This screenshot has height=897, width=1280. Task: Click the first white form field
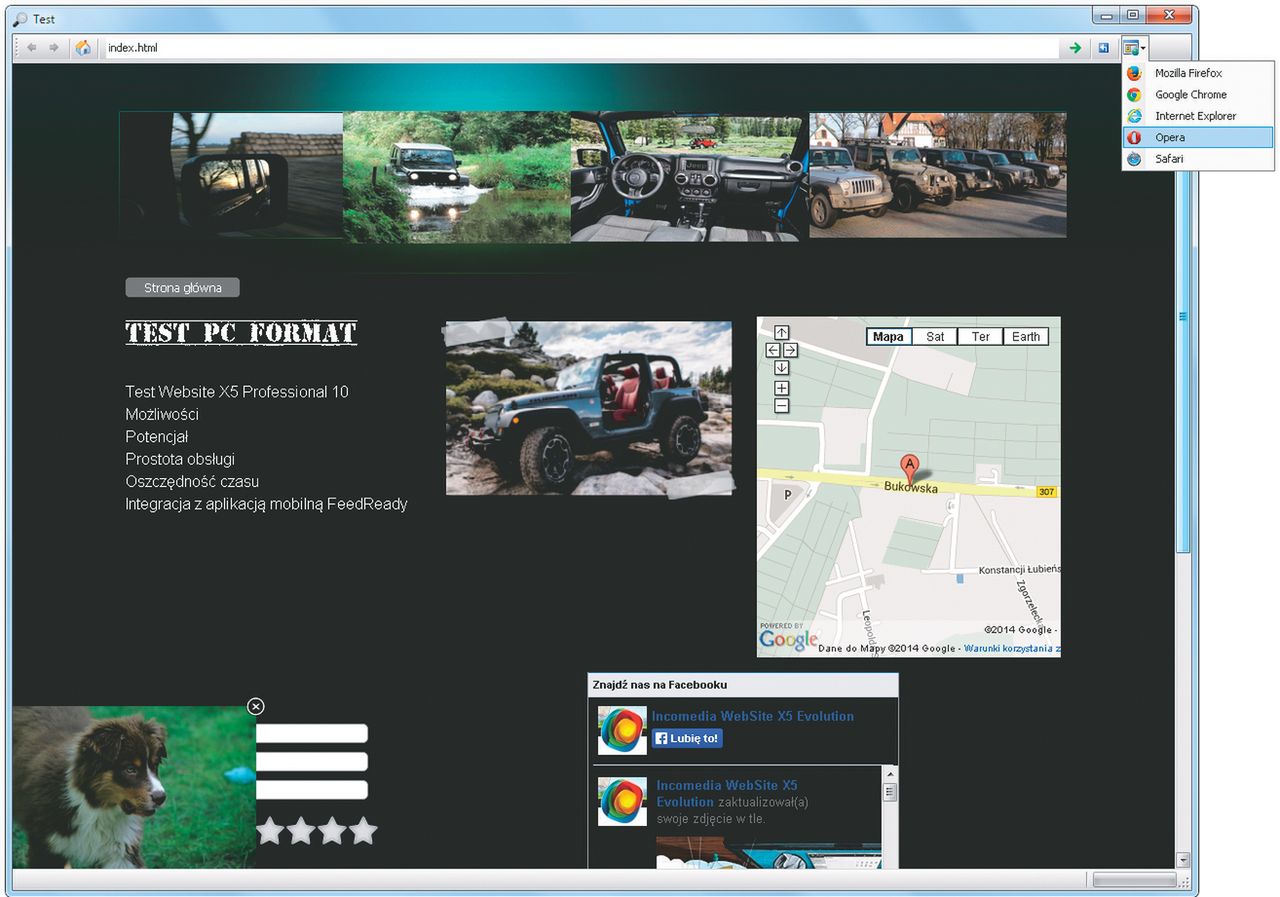[312, 734]
